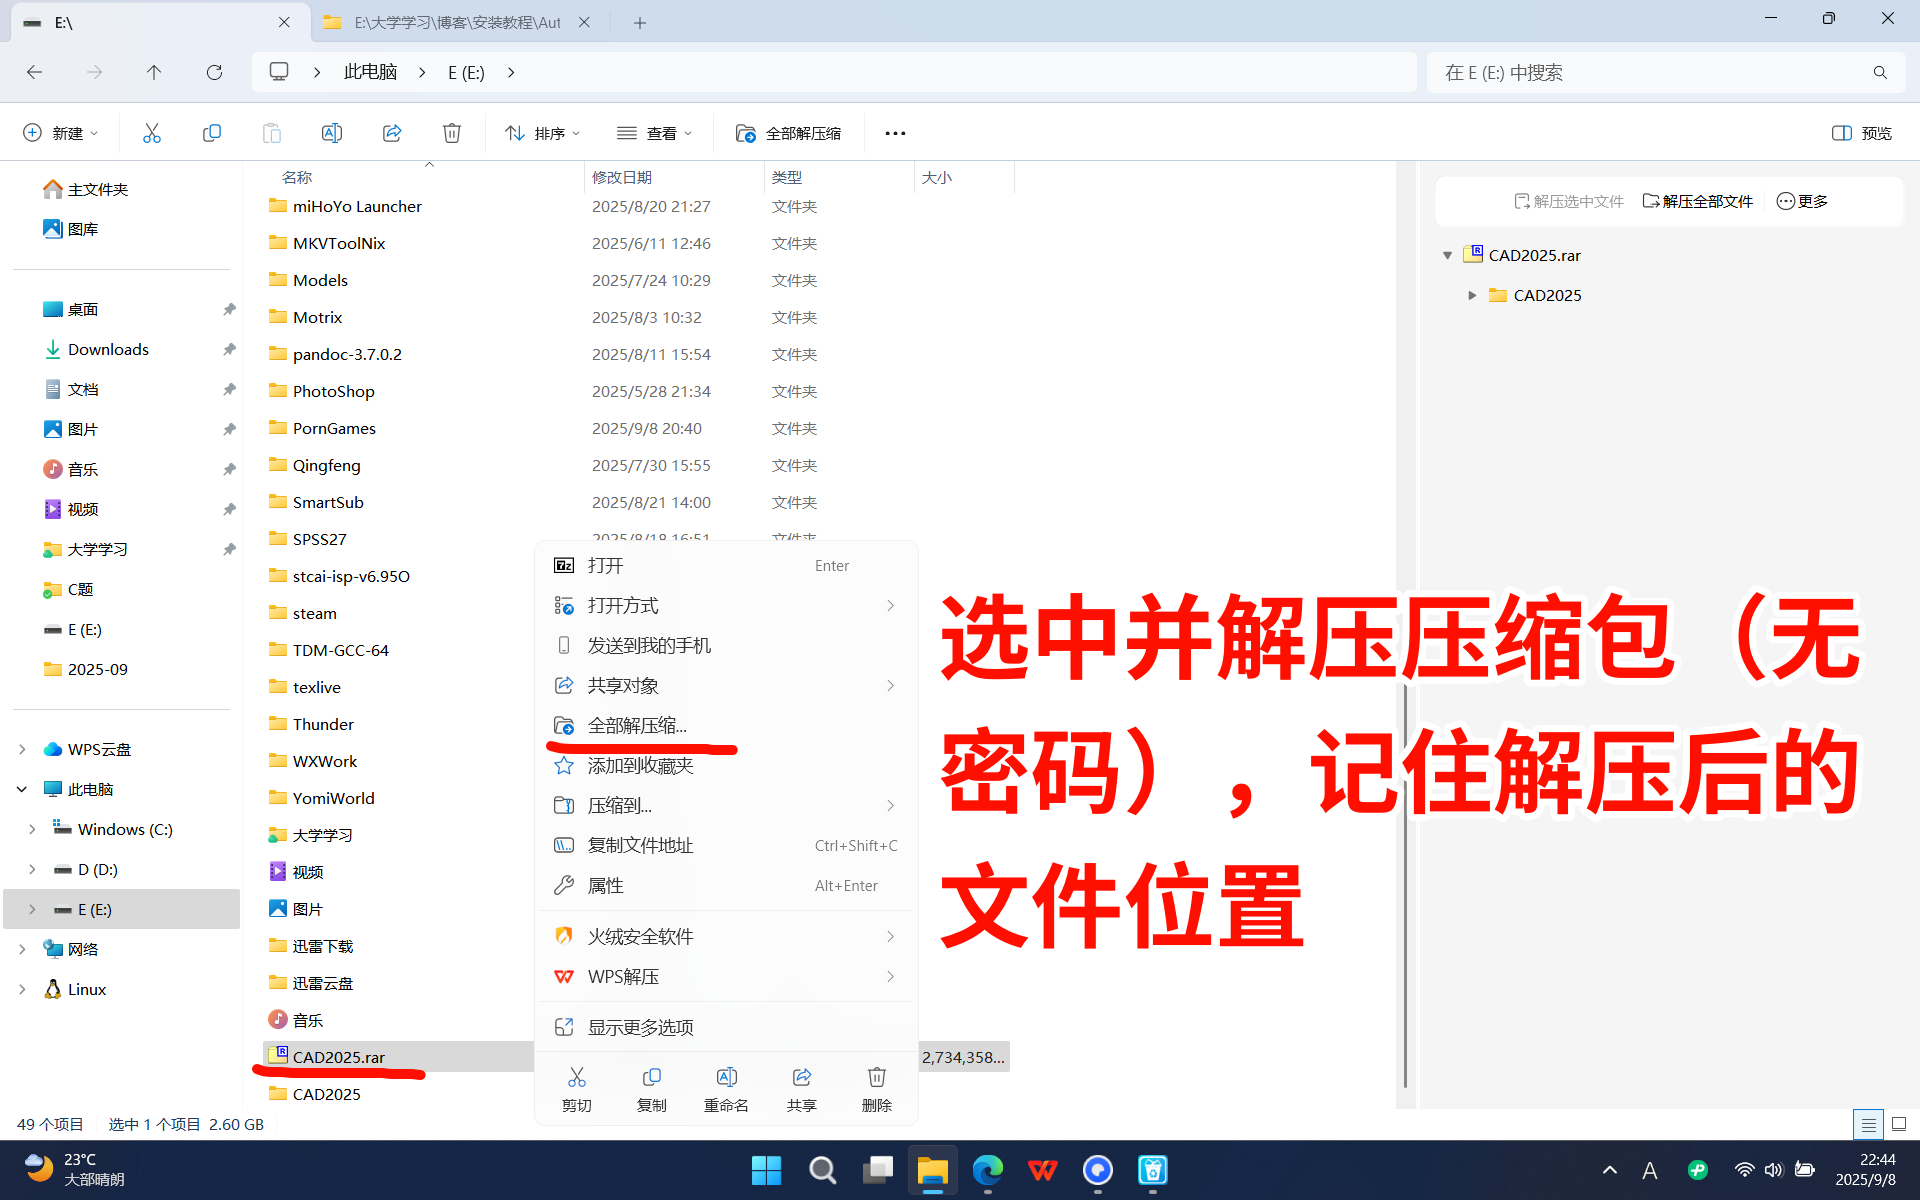The image size is (1920, 1200).
Task: Click the 全部解压缩 toolbar button
Action: pyautogui.click(x=788, y=133)
